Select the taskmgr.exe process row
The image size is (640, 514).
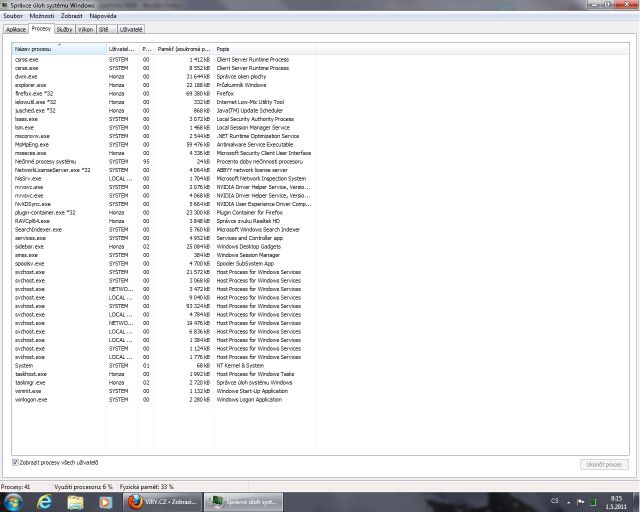click(163, 383)
